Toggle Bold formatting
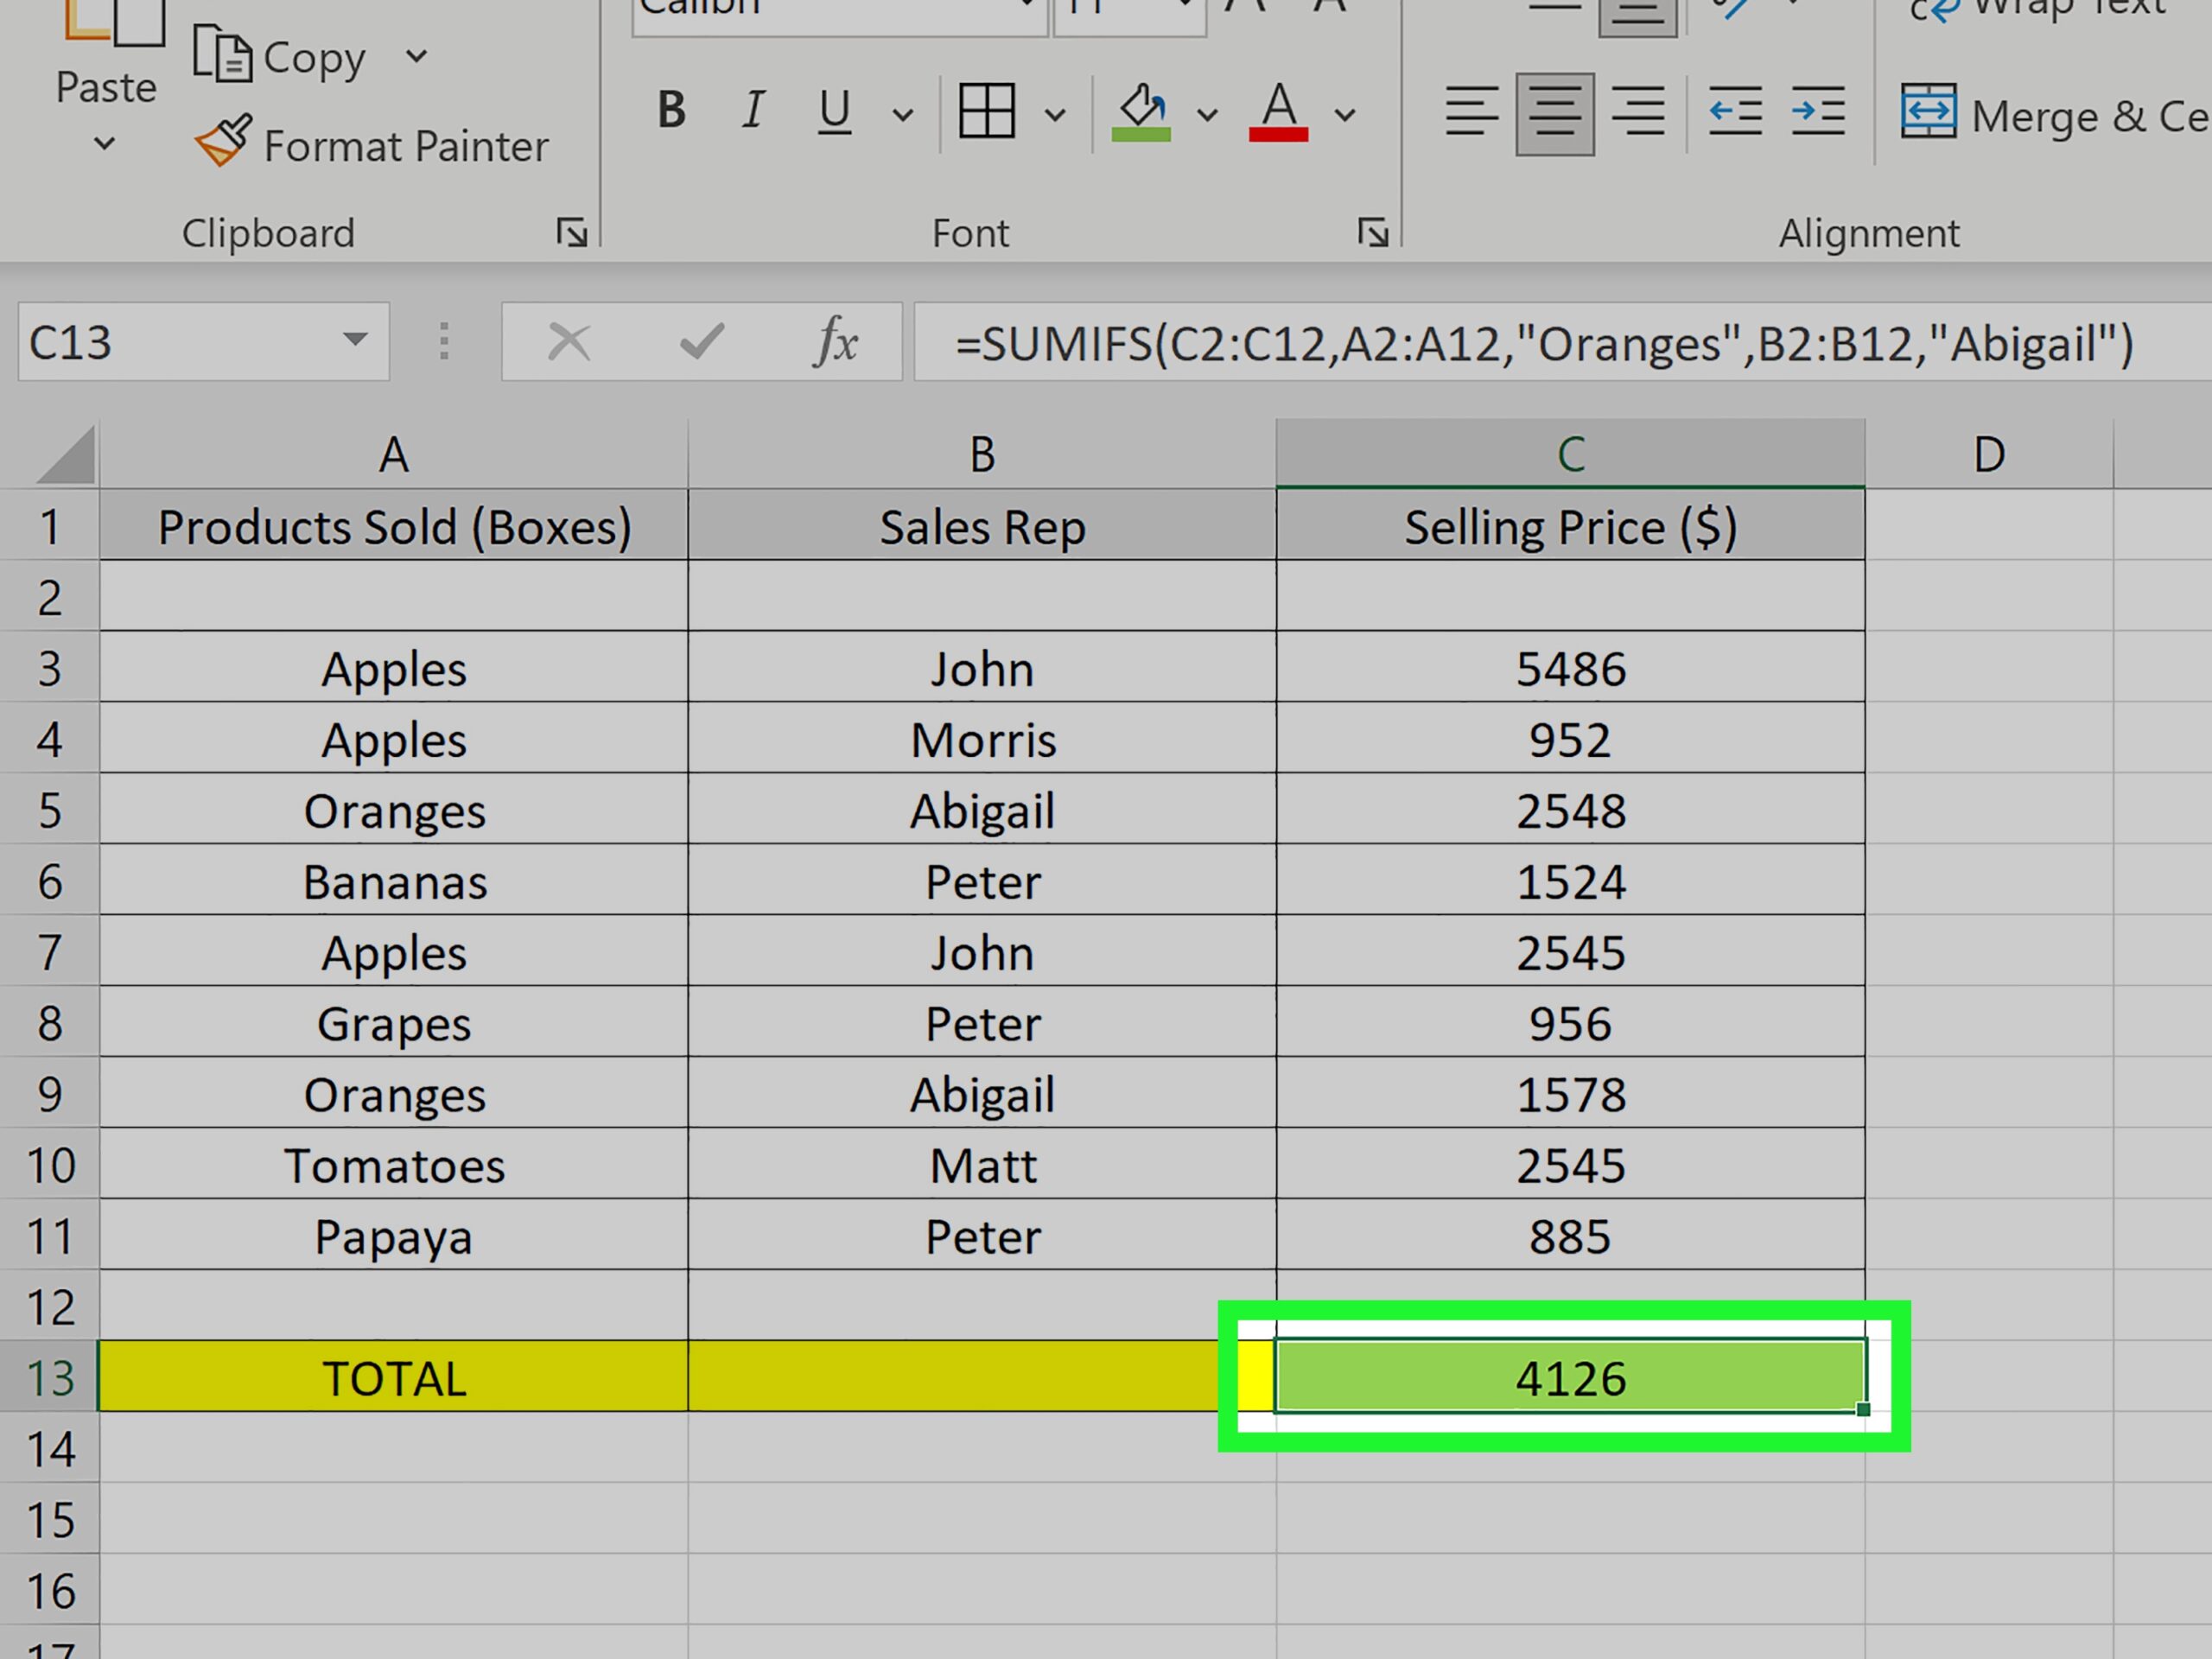Viewport: 2212px width, 1659px height. click(x=672, y=110)
